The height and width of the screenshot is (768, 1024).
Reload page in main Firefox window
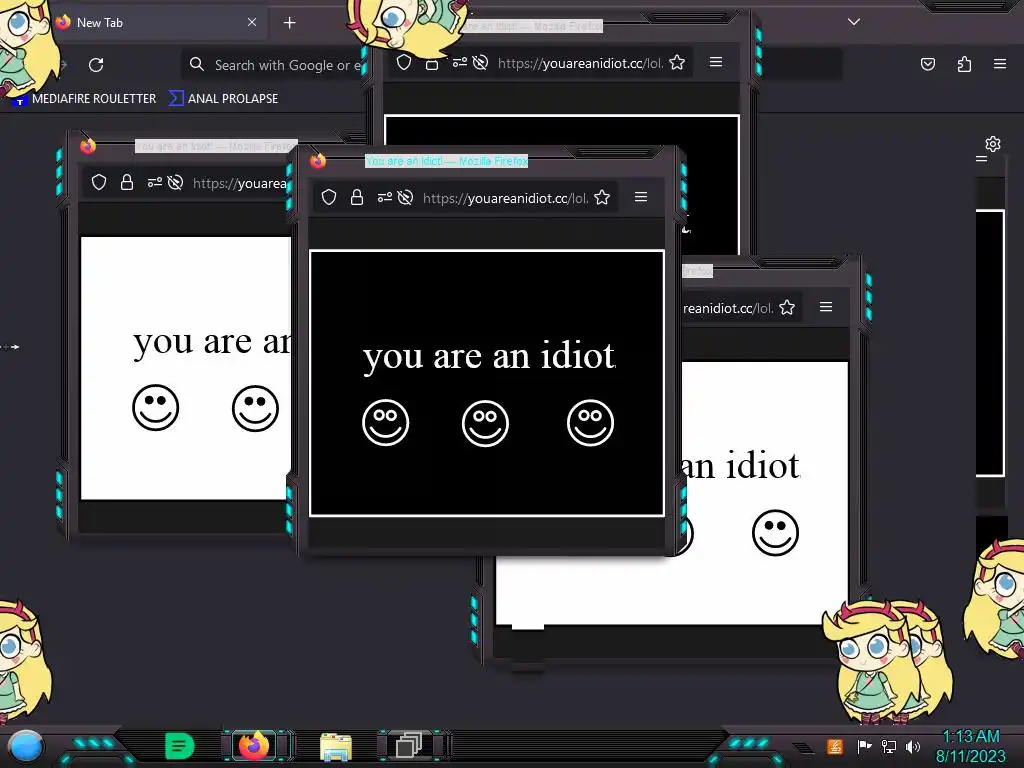[96, 65]
